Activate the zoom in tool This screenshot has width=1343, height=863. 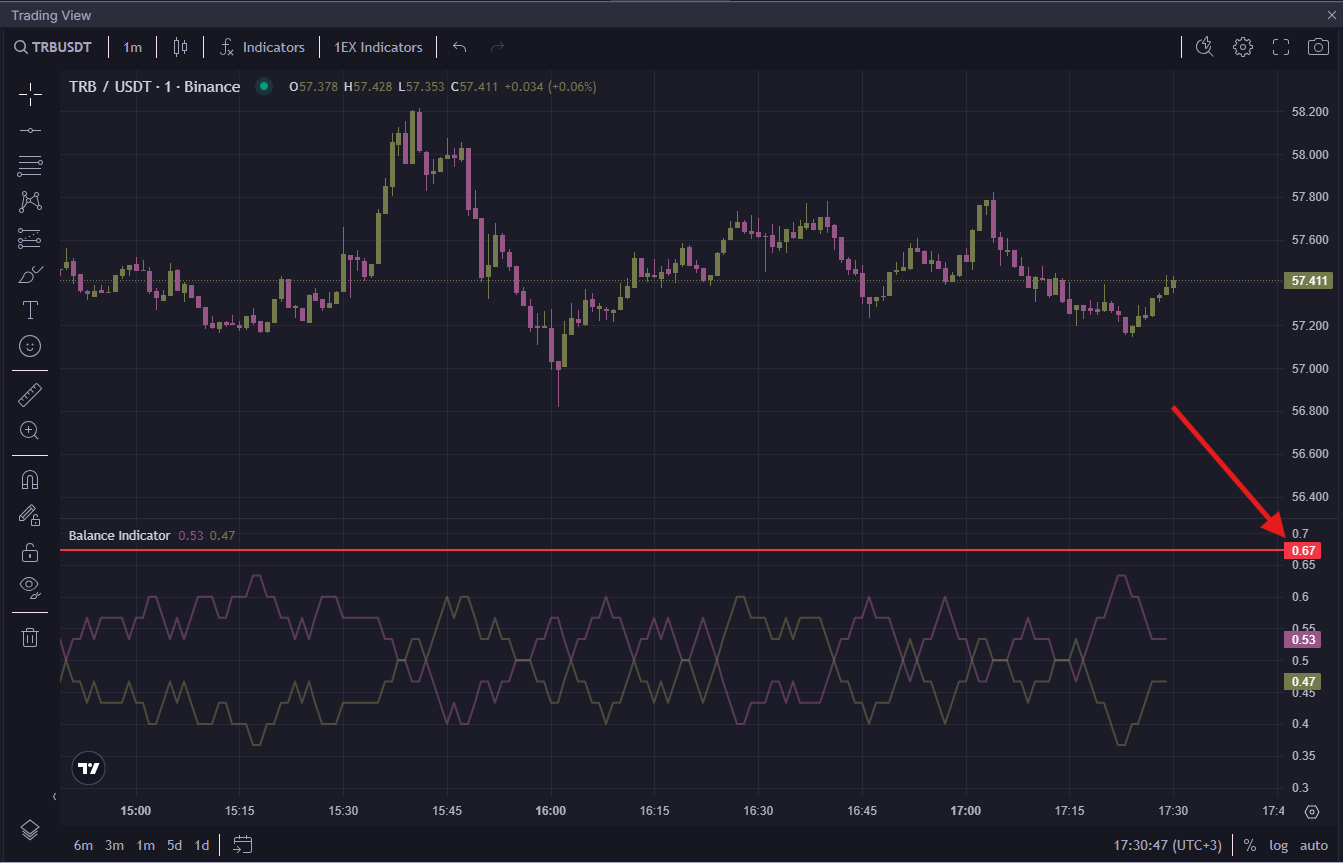(x=30, y=431)
